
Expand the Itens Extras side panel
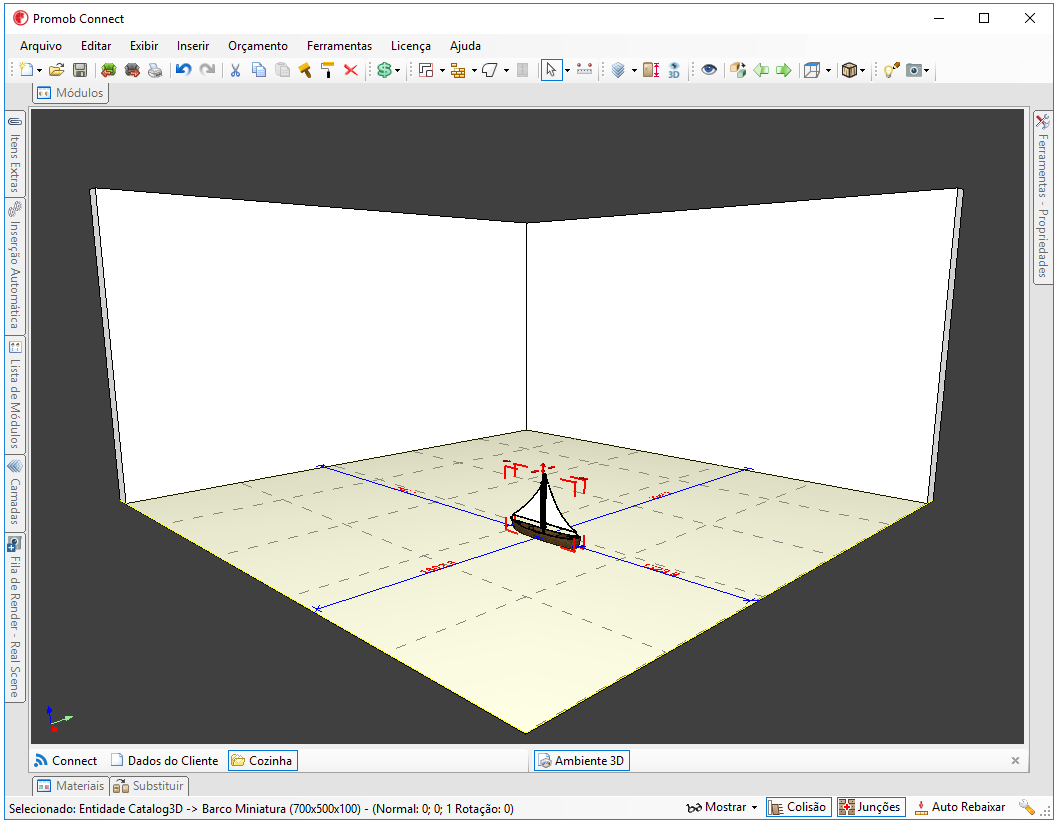(15, 154)
